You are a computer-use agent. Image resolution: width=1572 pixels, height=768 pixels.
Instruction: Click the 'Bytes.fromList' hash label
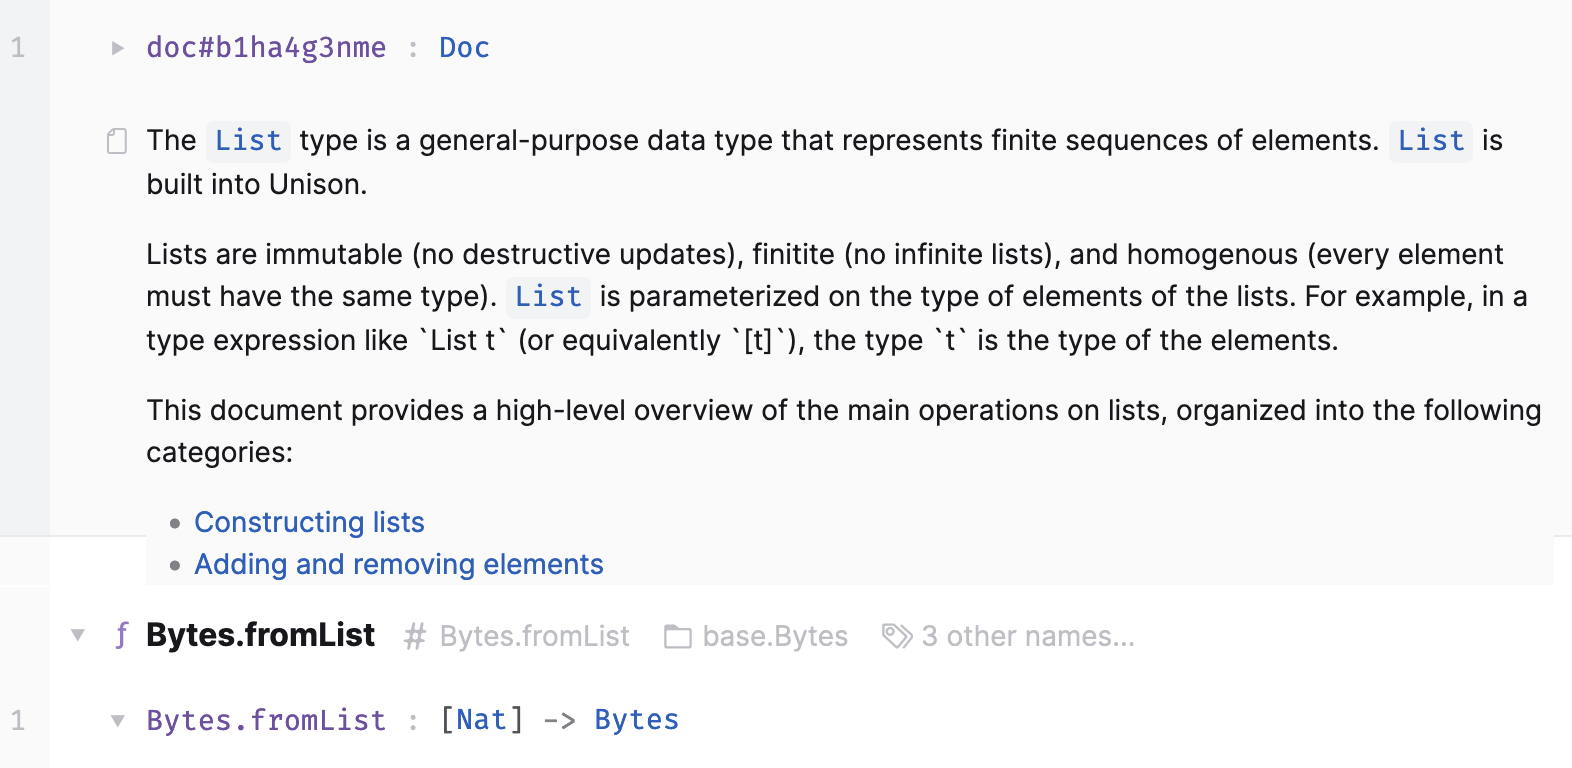click(x=535, y=636)
